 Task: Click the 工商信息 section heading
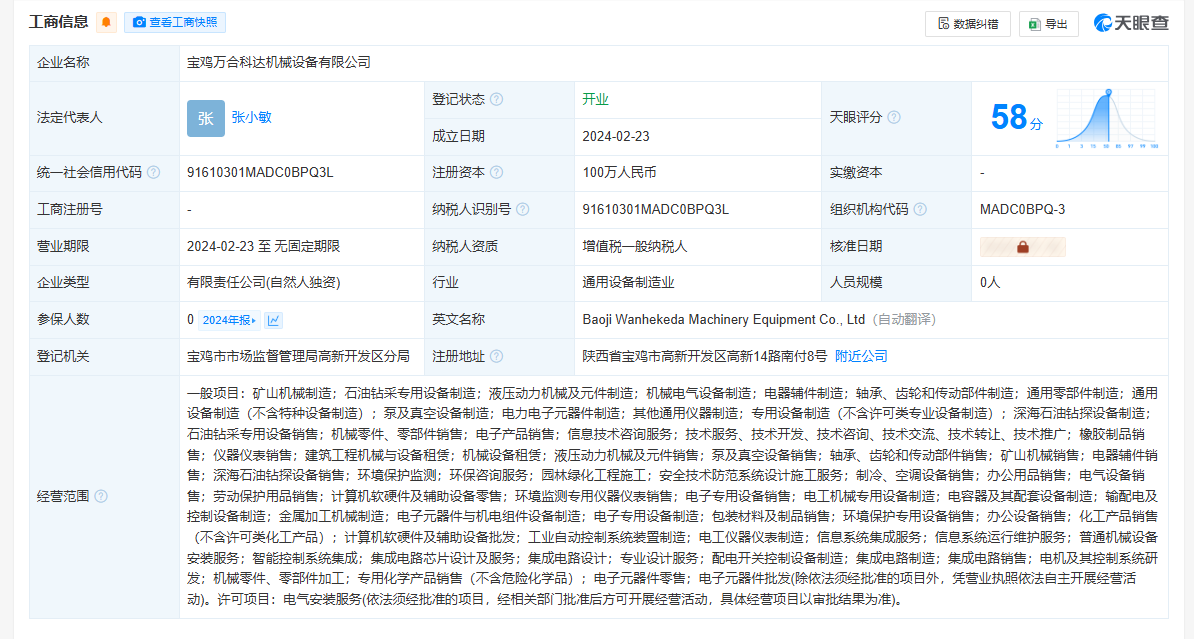pos(59,22)
